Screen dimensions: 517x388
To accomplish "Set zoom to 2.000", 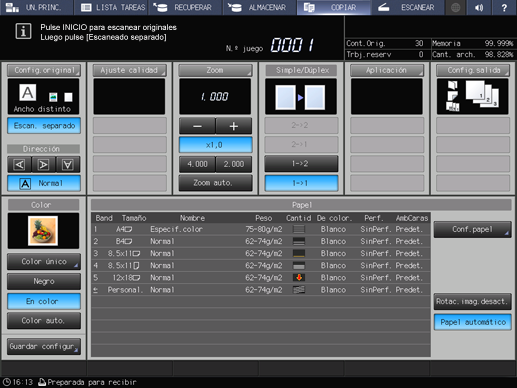I will 234,164.
